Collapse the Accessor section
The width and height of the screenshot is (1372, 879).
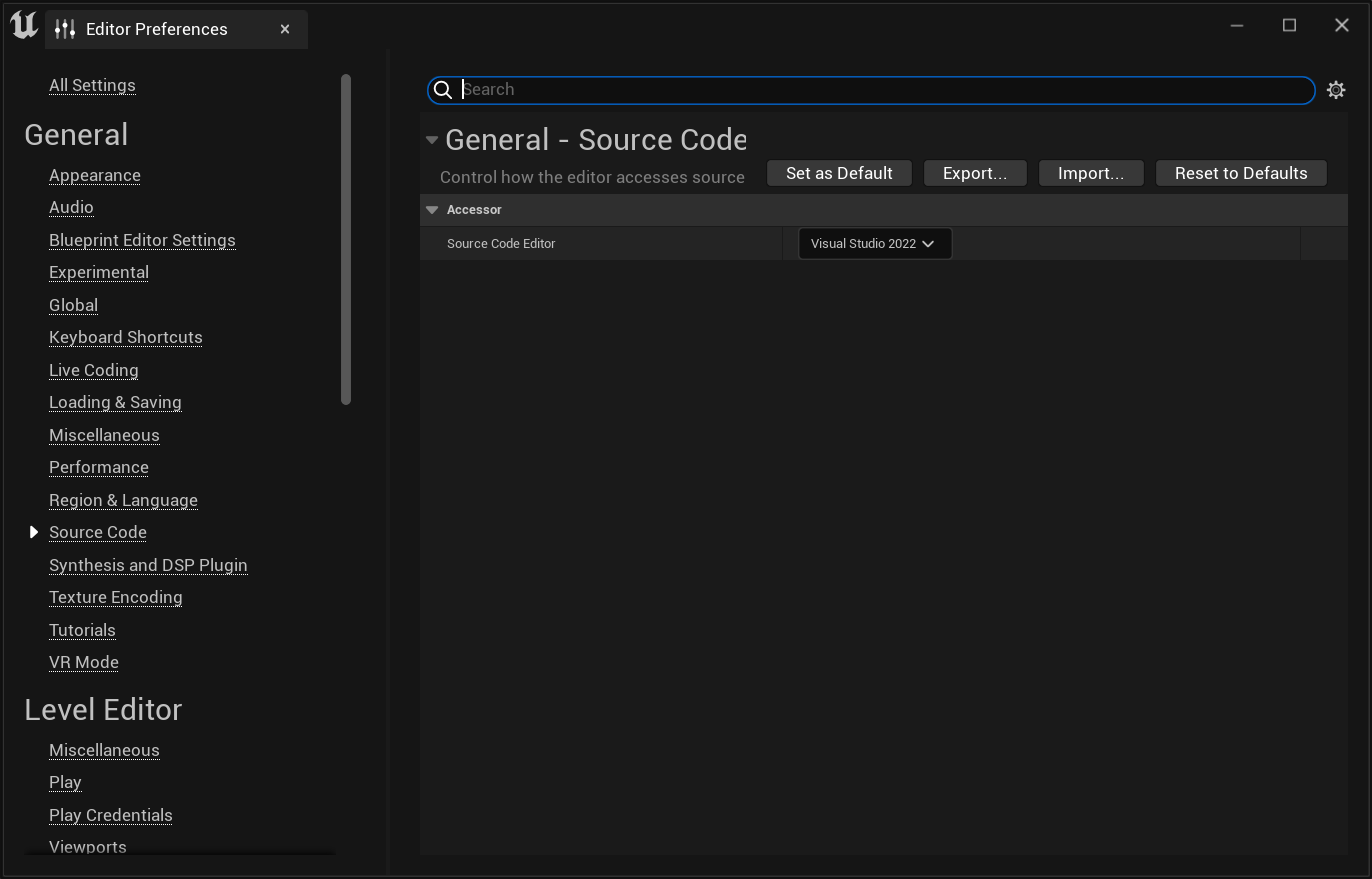click(x=432, y=210)
